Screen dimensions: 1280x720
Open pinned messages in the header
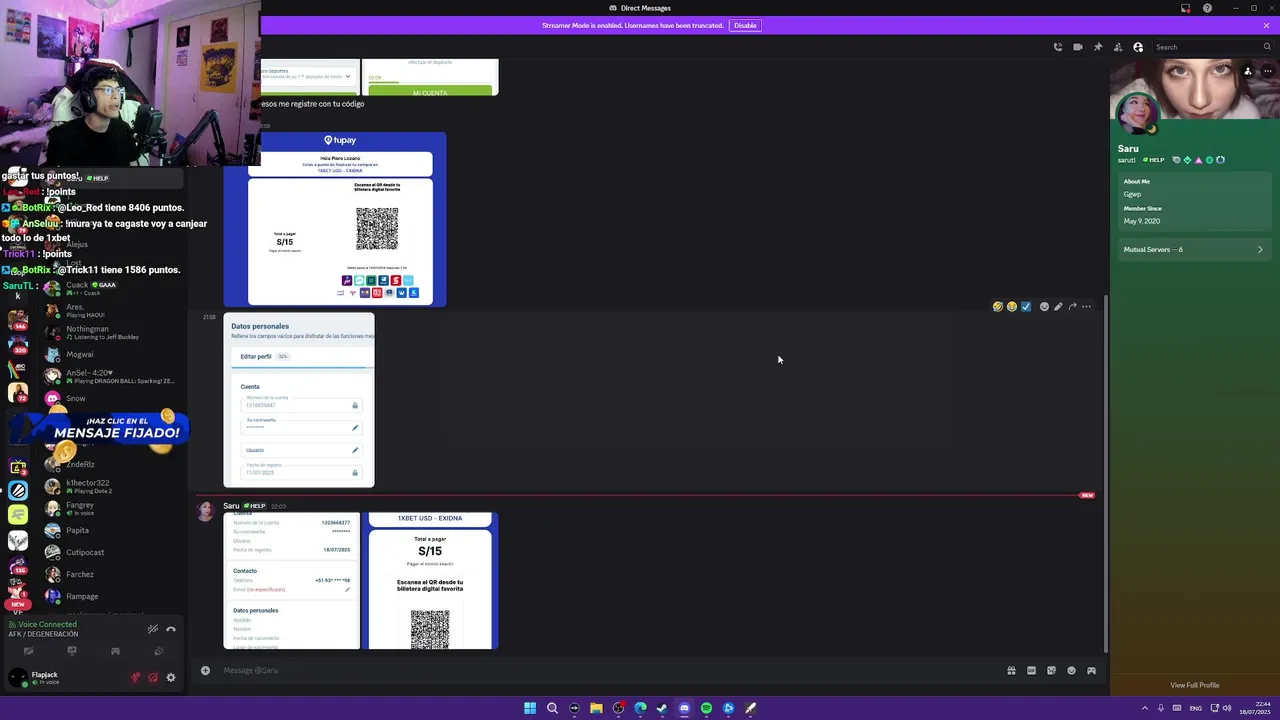coord(1097,47)
